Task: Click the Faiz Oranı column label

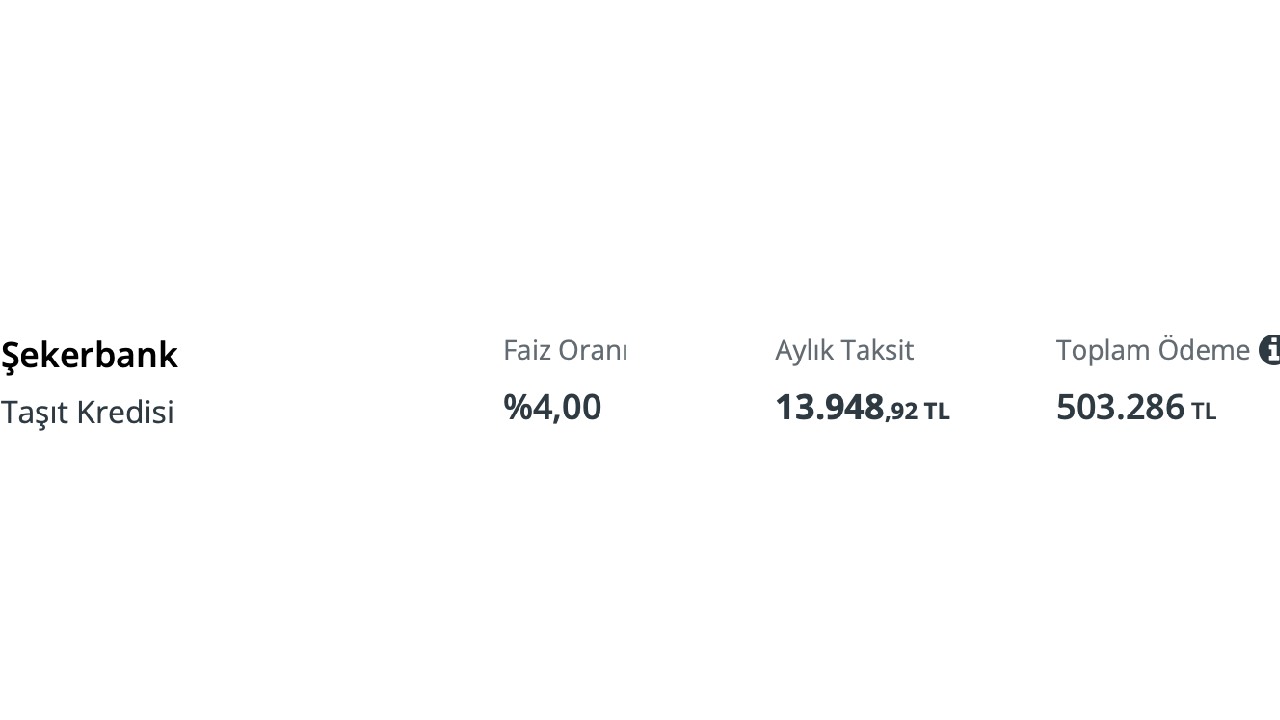Action: (x=565, y=350)
